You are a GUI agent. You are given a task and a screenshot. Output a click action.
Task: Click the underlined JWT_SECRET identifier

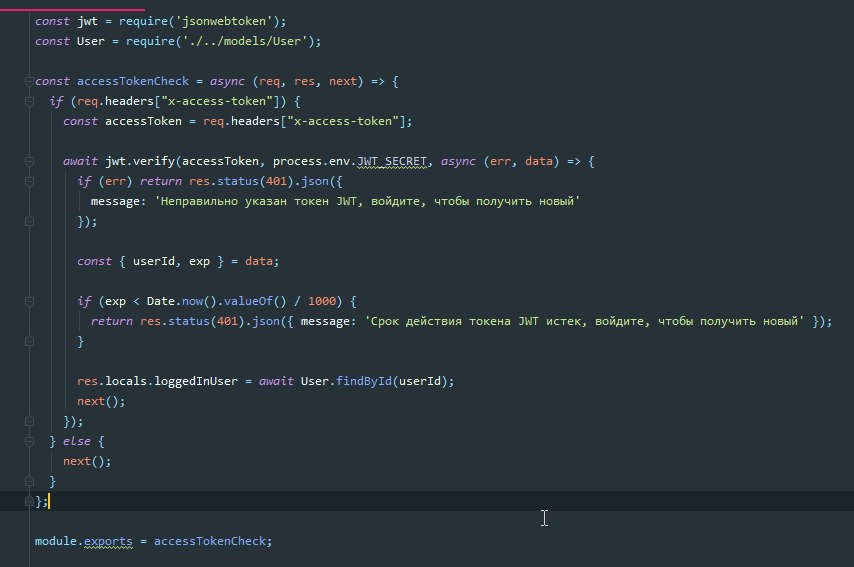pyautogui.click(x=392, y=161)
